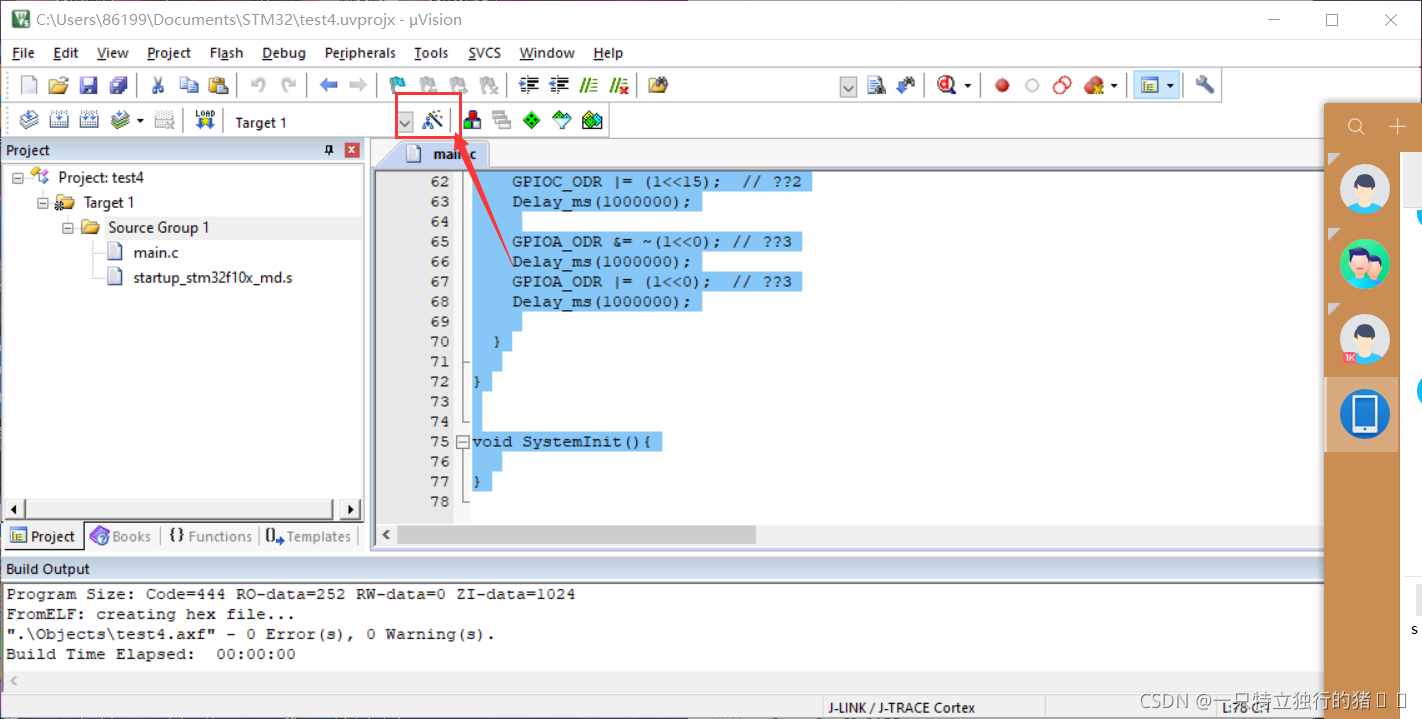The height and width of the screenshot is (719, 1422).
Task: Disable all breakpoints with double circle icon
Action: pos(1062,85)
